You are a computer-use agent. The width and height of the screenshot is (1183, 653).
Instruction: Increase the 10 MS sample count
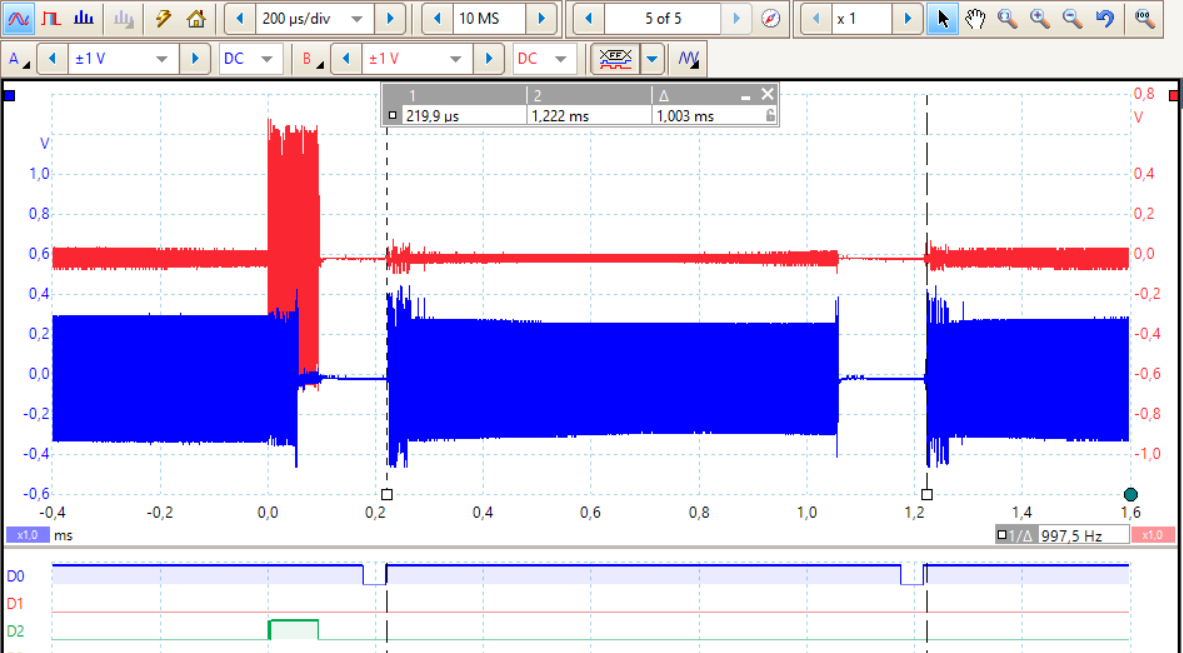[x=541, y=18]
